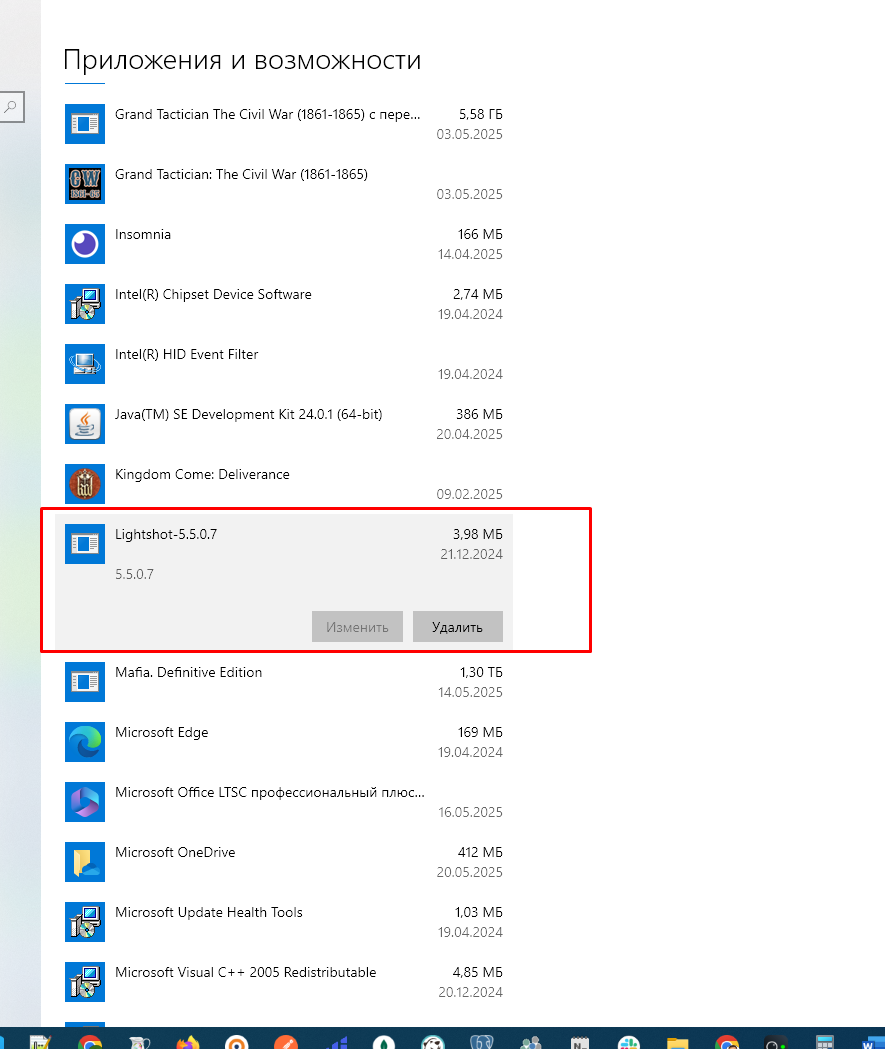Click the 1,30 ТБ size of Mafia
The width and height of the screenshot is (885, 1049).
481,672
